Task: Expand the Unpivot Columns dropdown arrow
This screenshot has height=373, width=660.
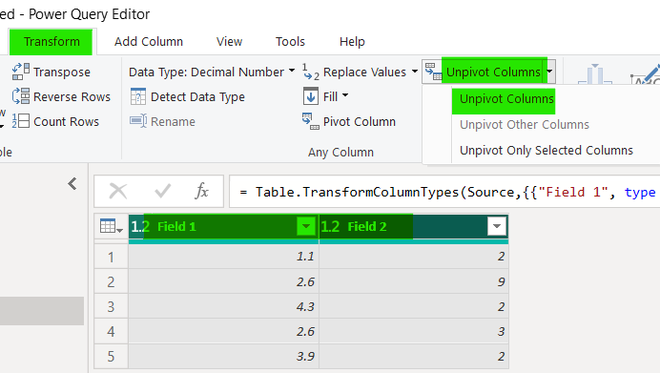Action: (550, 72)
